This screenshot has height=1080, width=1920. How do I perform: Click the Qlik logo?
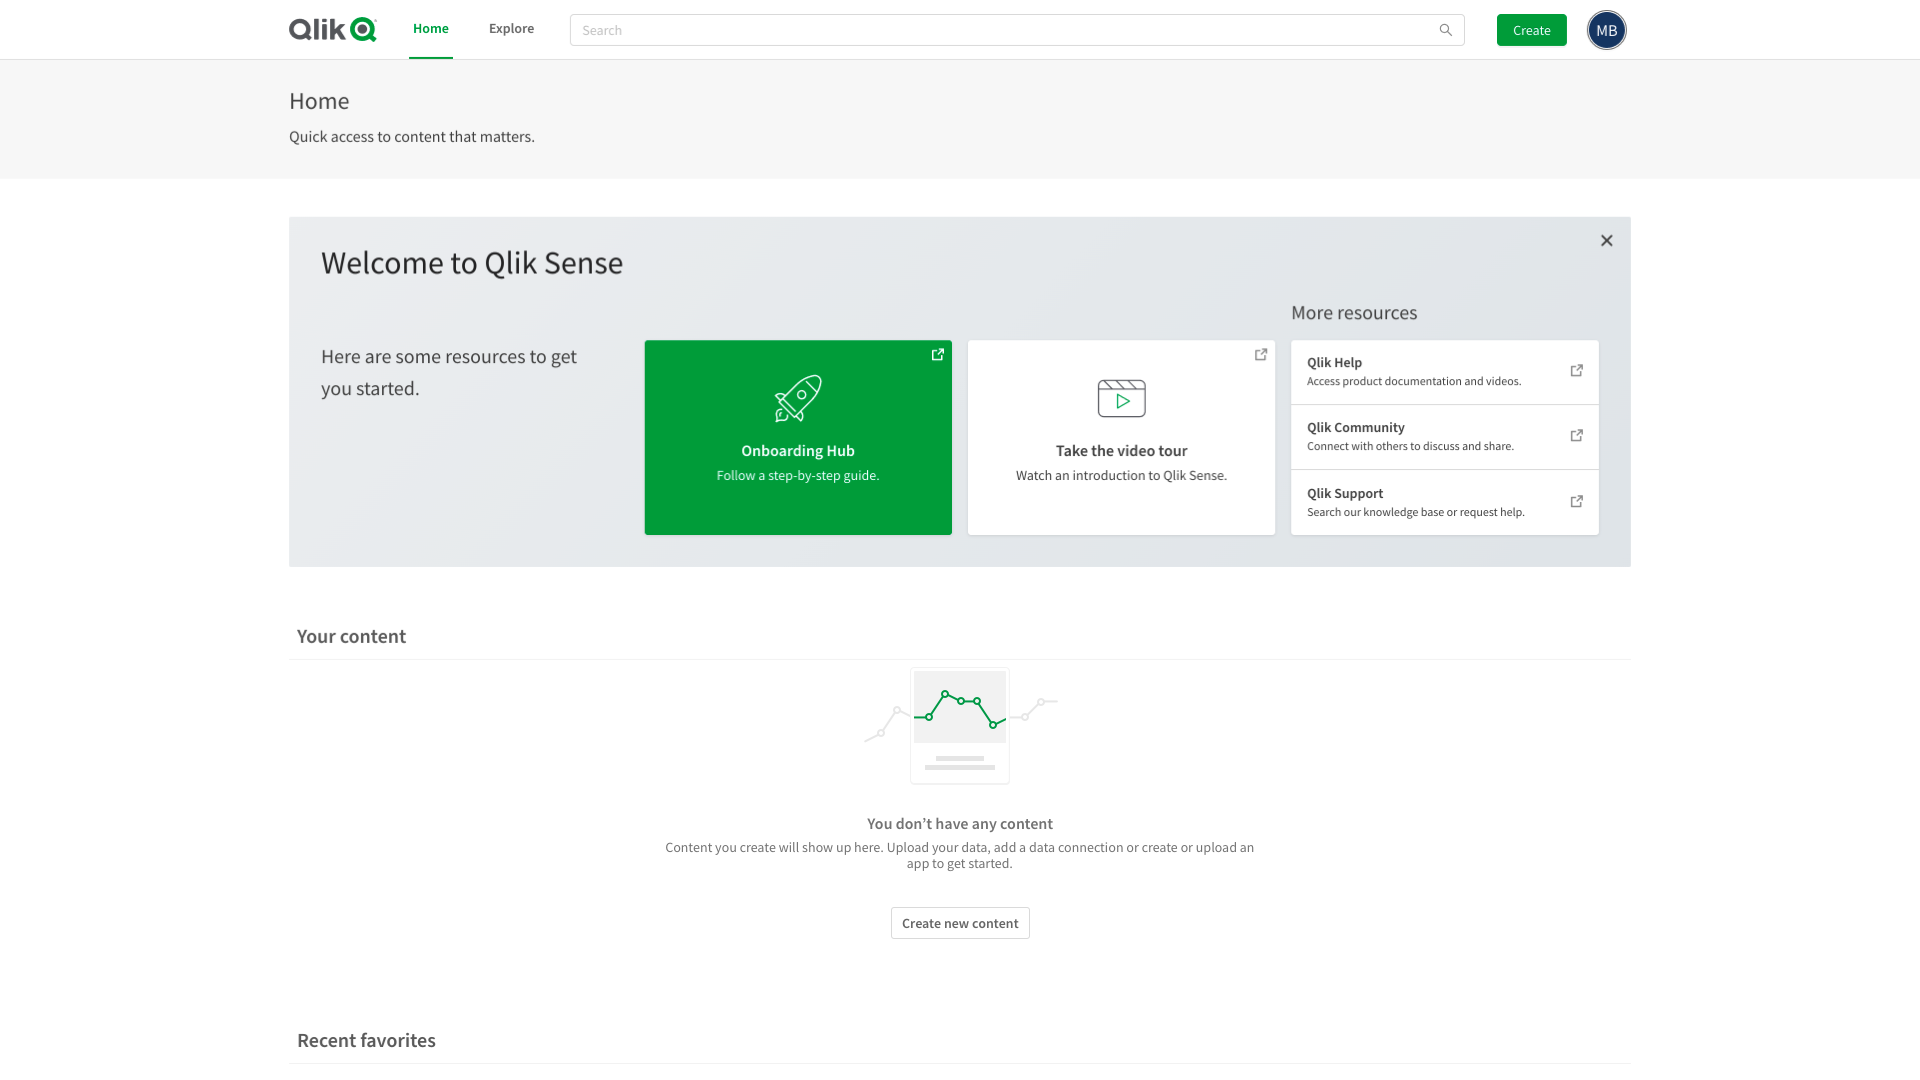(x=332, y=30)
